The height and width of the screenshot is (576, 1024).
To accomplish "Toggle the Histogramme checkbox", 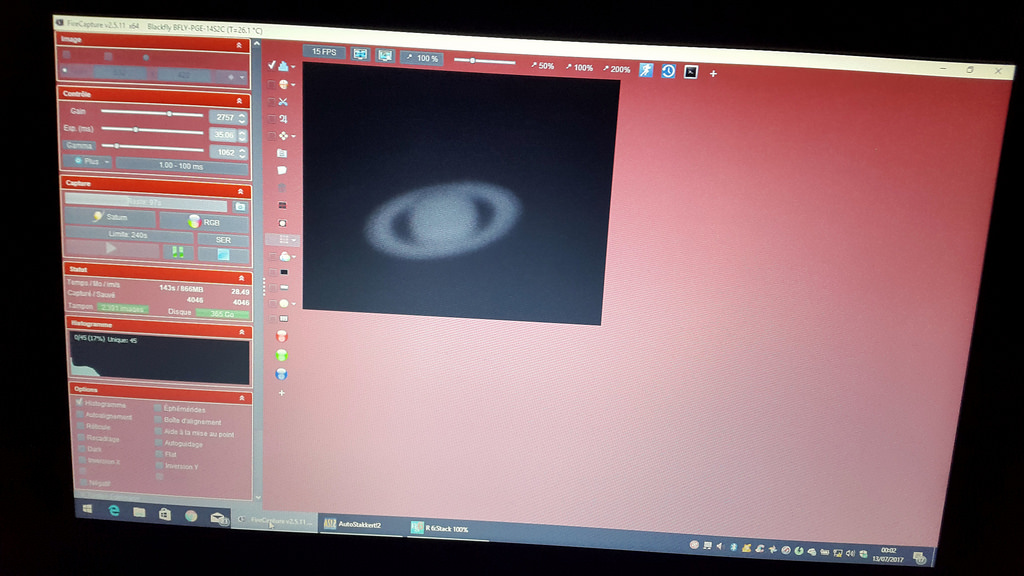I will tap(80, 402).
